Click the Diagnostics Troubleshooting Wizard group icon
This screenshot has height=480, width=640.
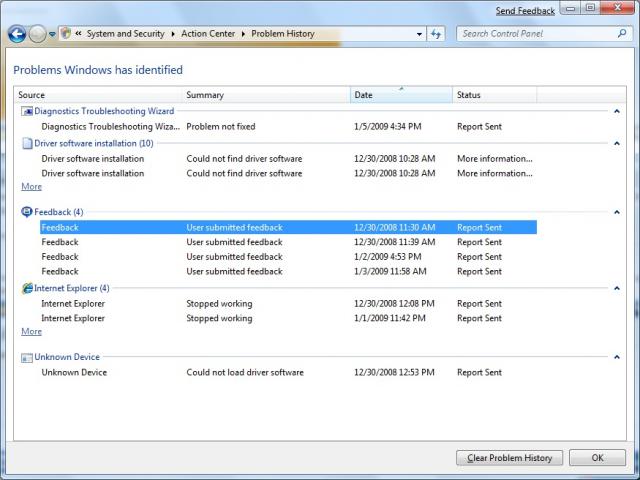pyautogui.click(x=27, y=111)
